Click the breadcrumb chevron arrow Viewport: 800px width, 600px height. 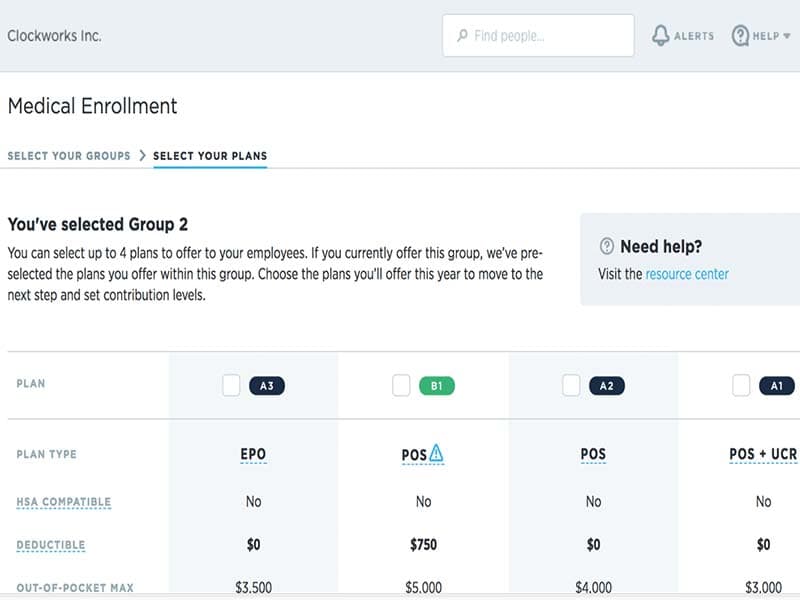[142, 156]
